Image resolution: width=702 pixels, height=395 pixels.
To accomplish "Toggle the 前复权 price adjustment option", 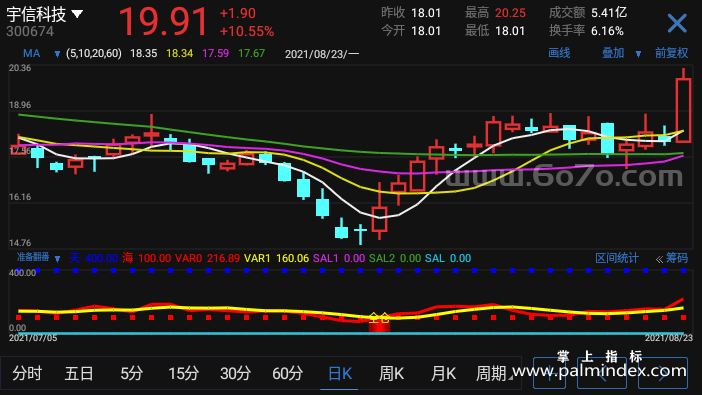I will (671, 53).
